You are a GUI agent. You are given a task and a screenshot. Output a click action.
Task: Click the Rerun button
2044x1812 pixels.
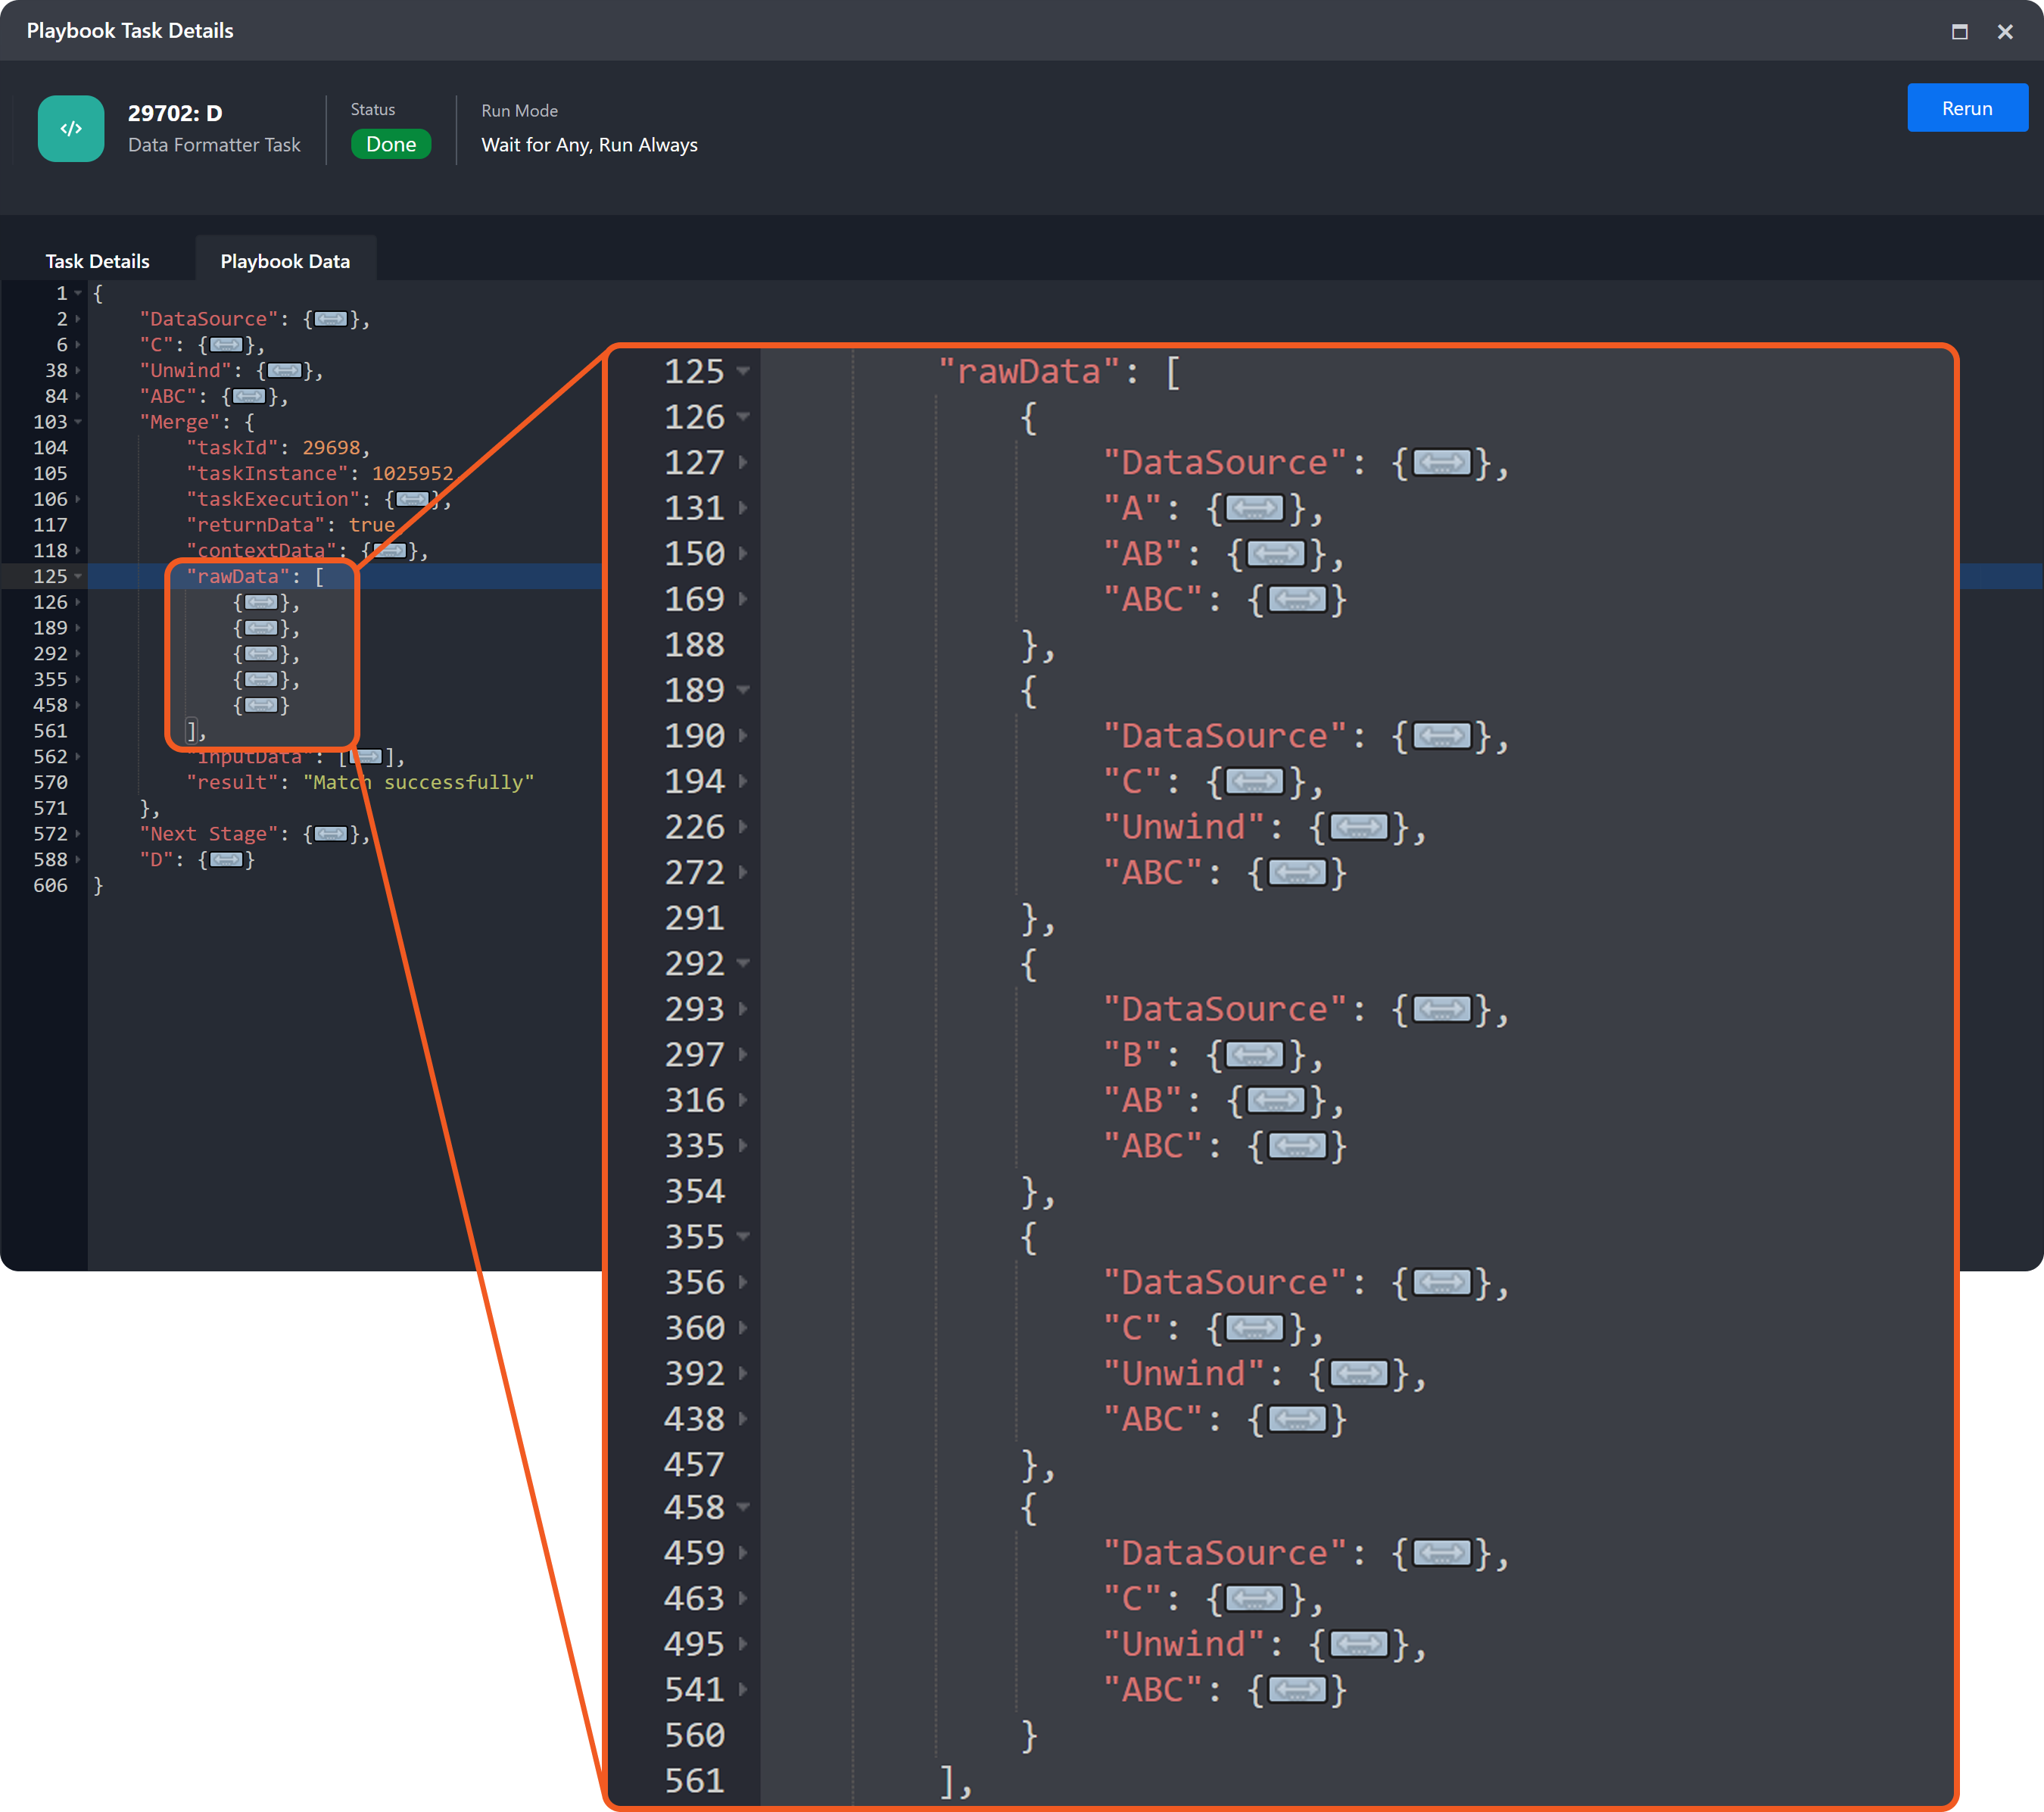click(x=1966, y=108)
